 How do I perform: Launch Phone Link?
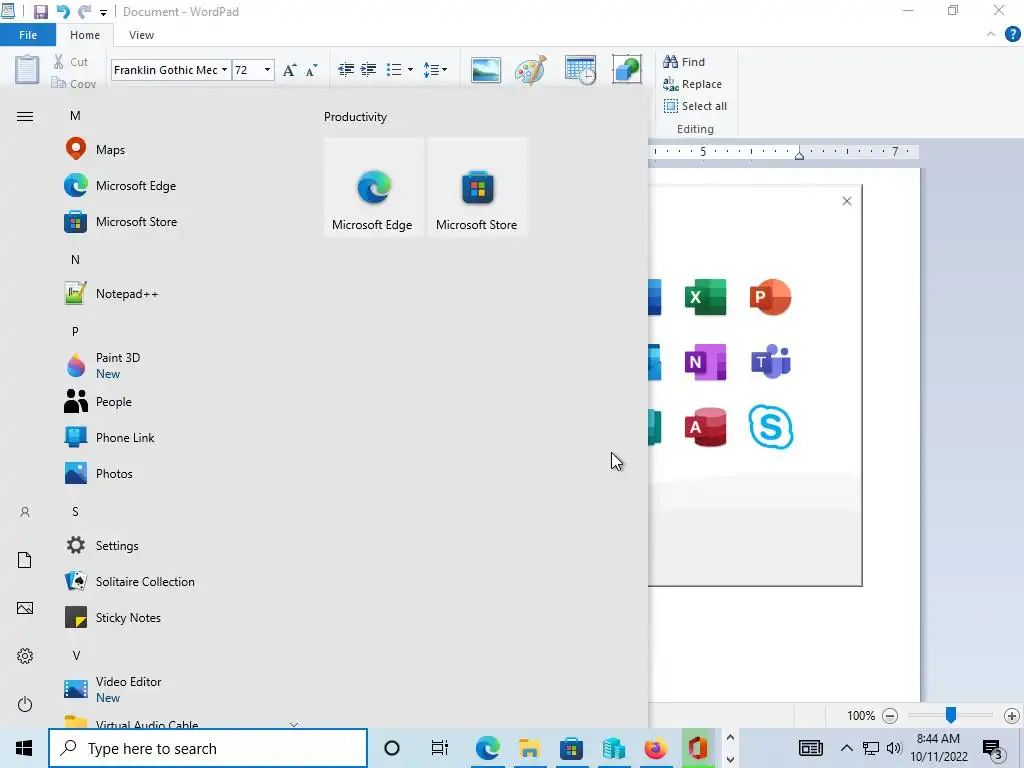(x=109, y=438)
